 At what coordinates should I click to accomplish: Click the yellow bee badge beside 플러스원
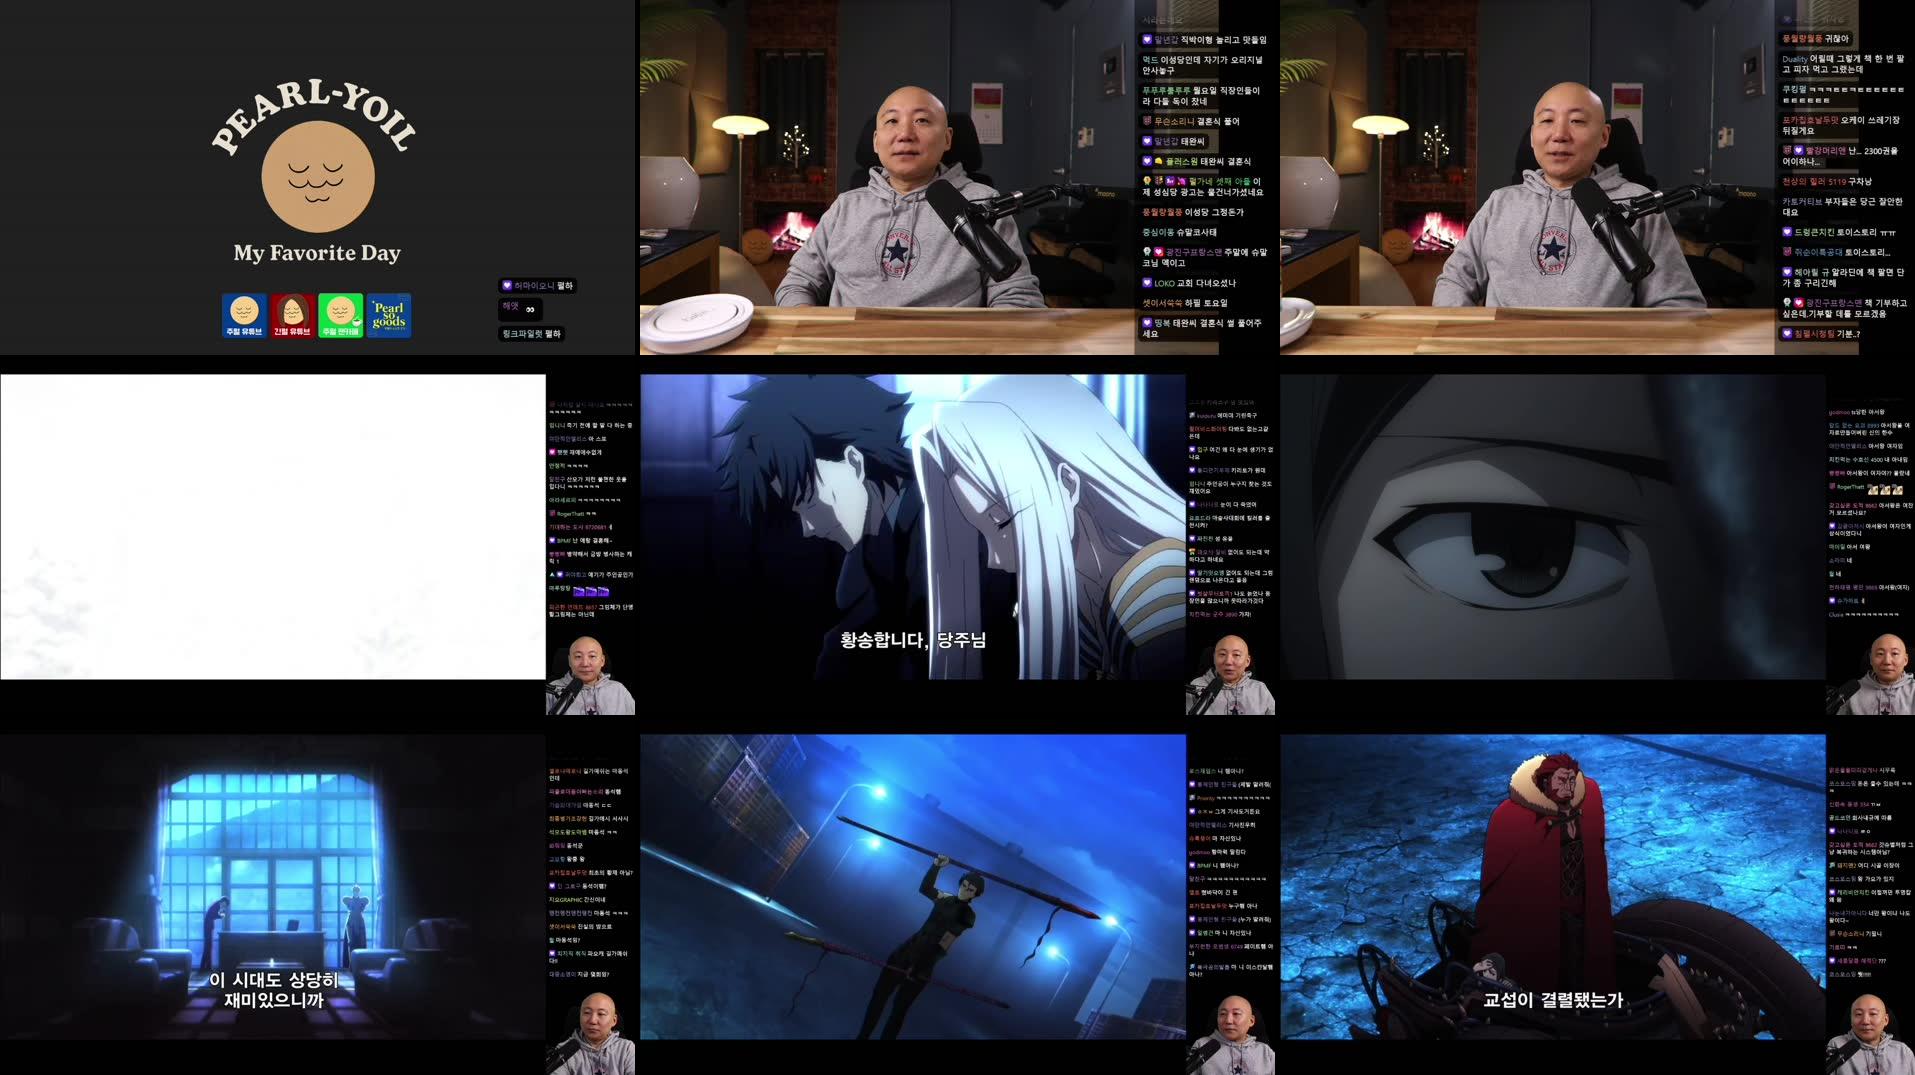pos(1160,161)
